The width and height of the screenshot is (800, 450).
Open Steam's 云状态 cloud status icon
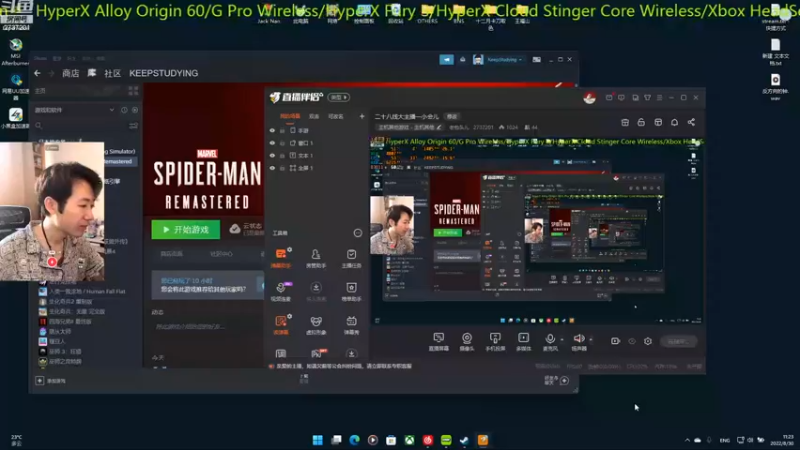(x=235, y=229)
